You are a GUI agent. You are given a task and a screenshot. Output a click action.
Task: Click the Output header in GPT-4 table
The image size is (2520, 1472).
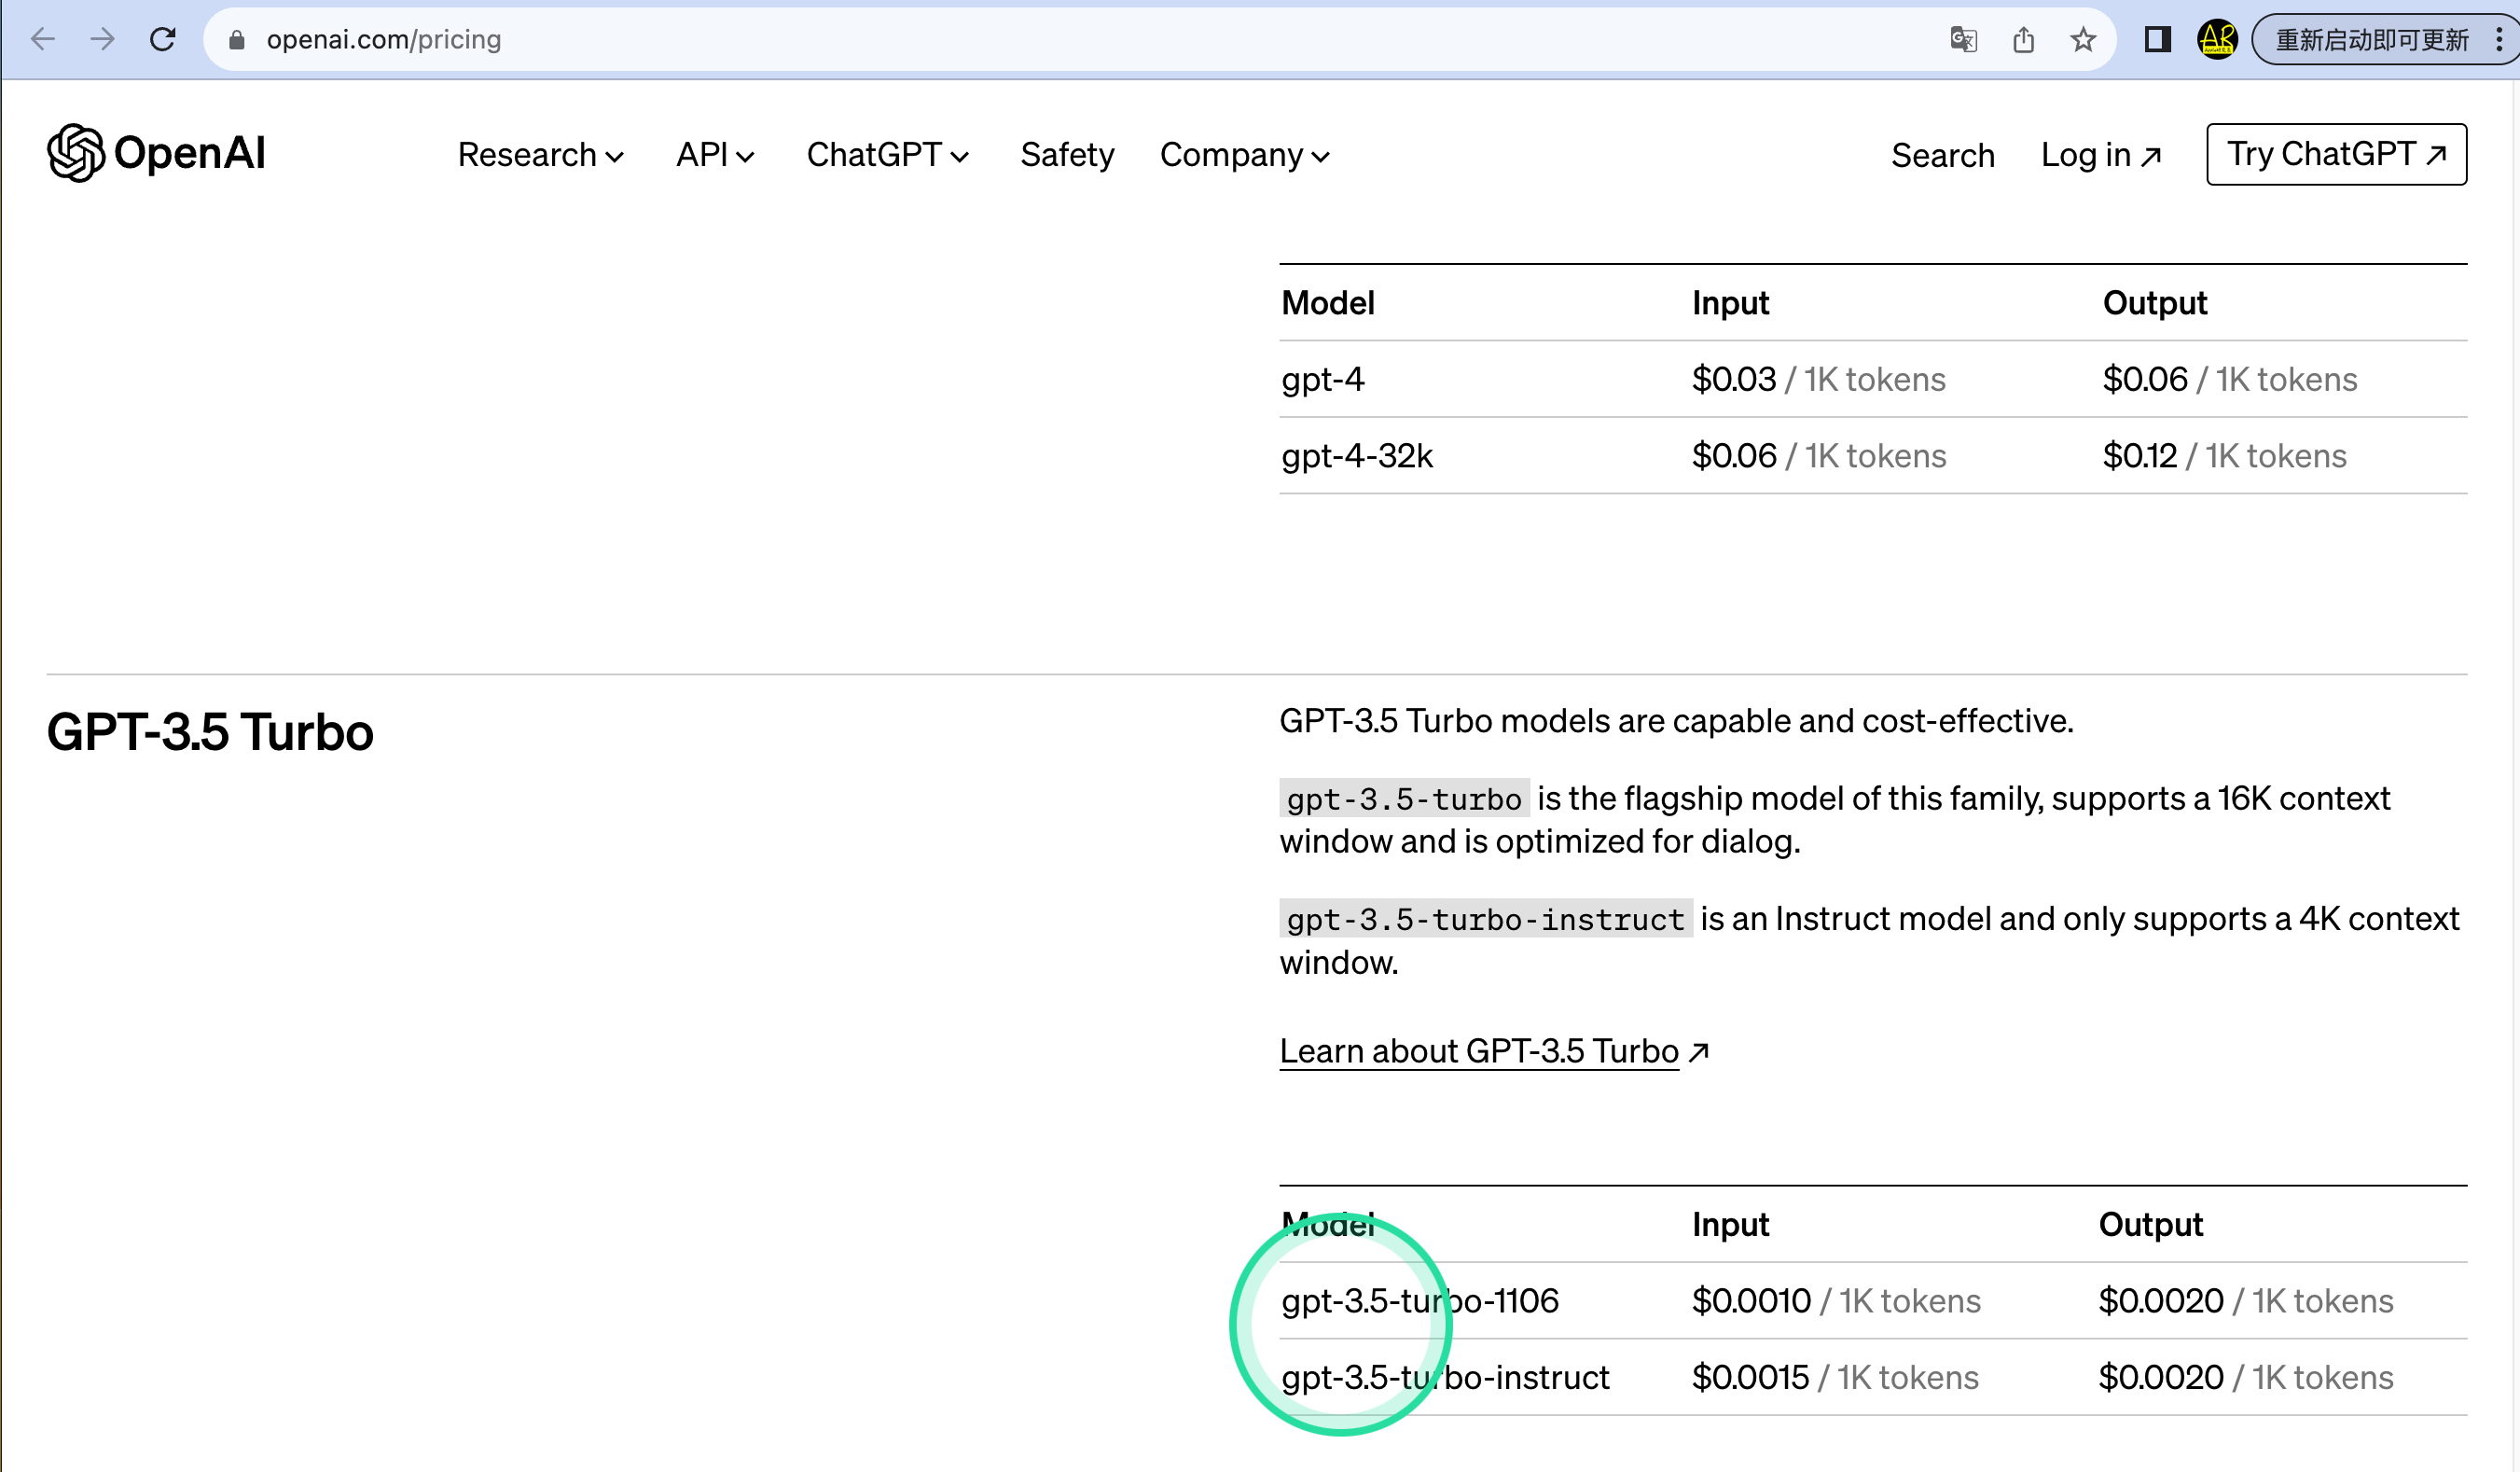[2155, 302]
